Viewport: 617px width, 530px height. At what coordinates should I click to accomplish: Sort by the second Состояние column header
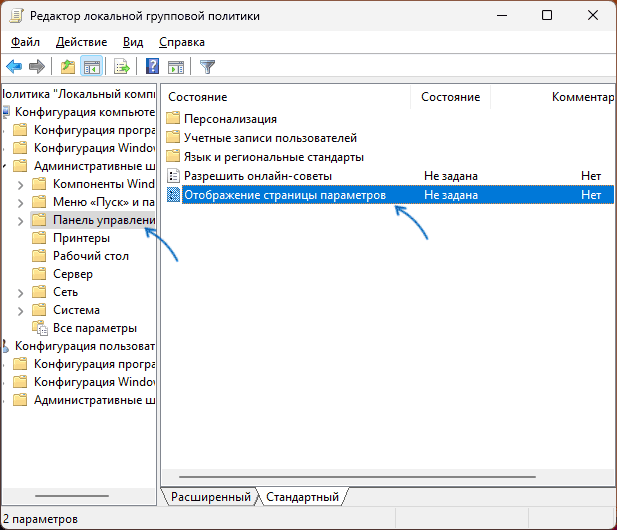(451, 97)
